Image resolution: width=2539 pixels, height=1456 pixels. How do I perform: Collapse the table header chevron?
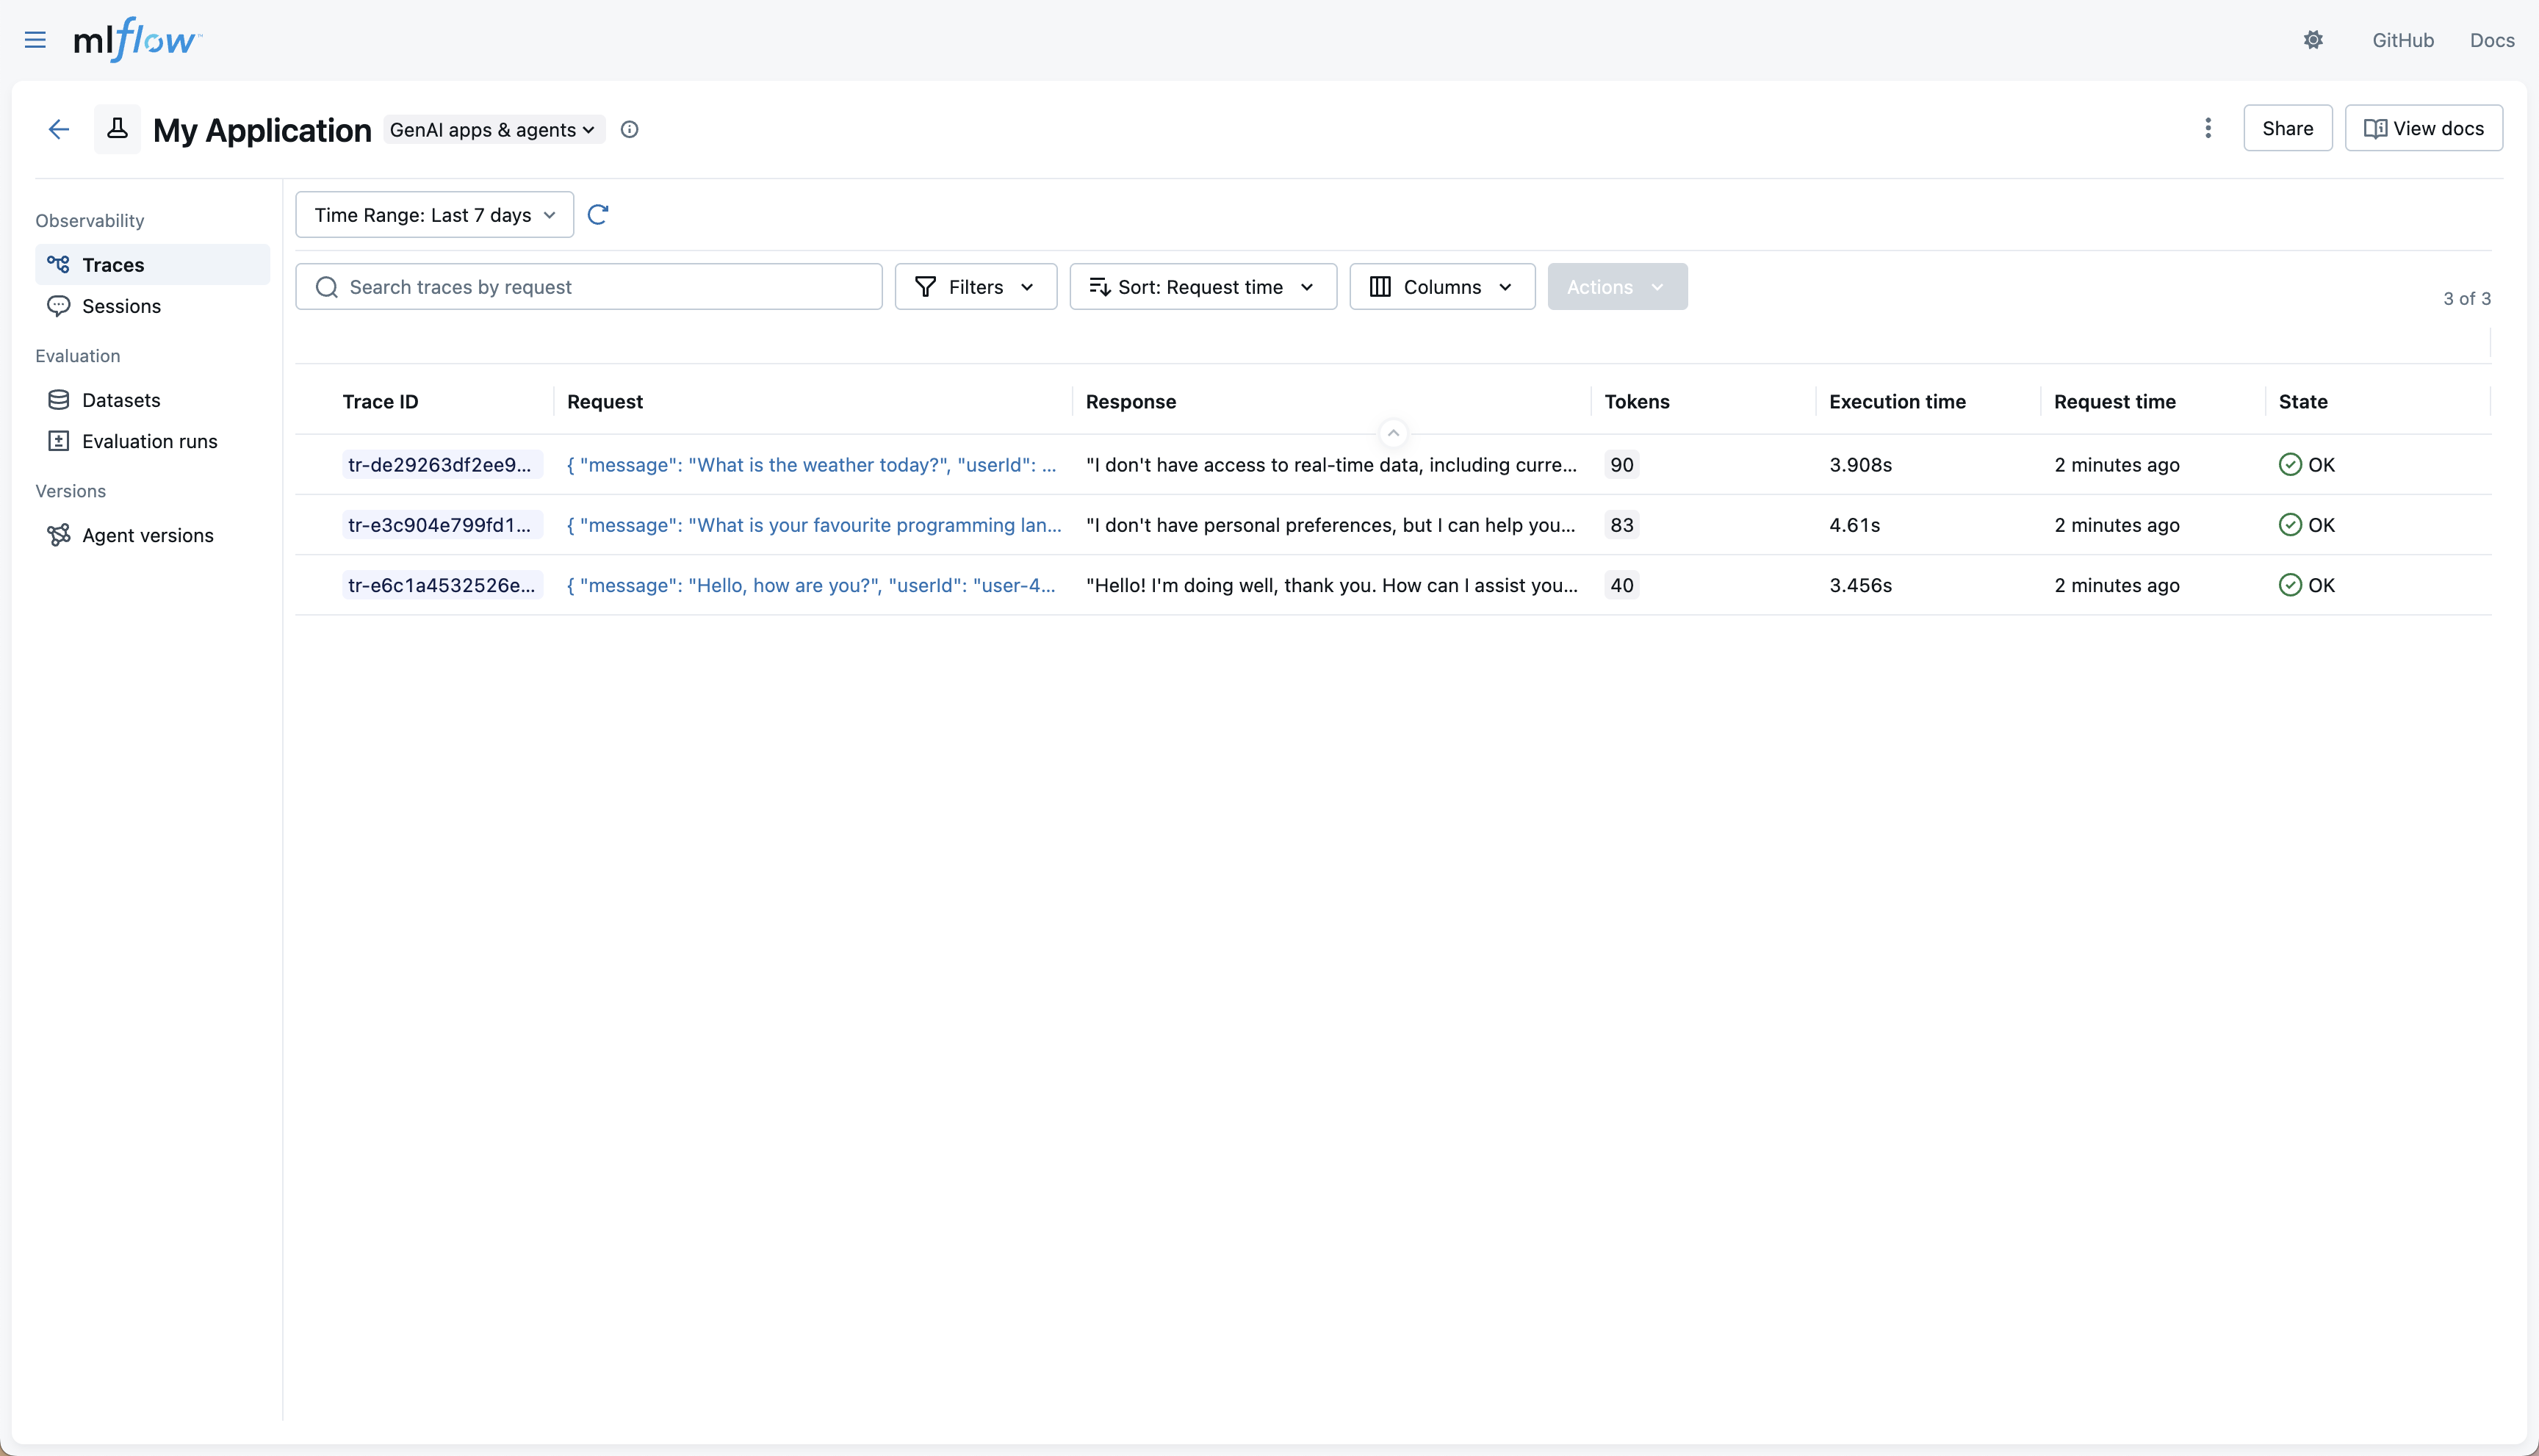1393,433
